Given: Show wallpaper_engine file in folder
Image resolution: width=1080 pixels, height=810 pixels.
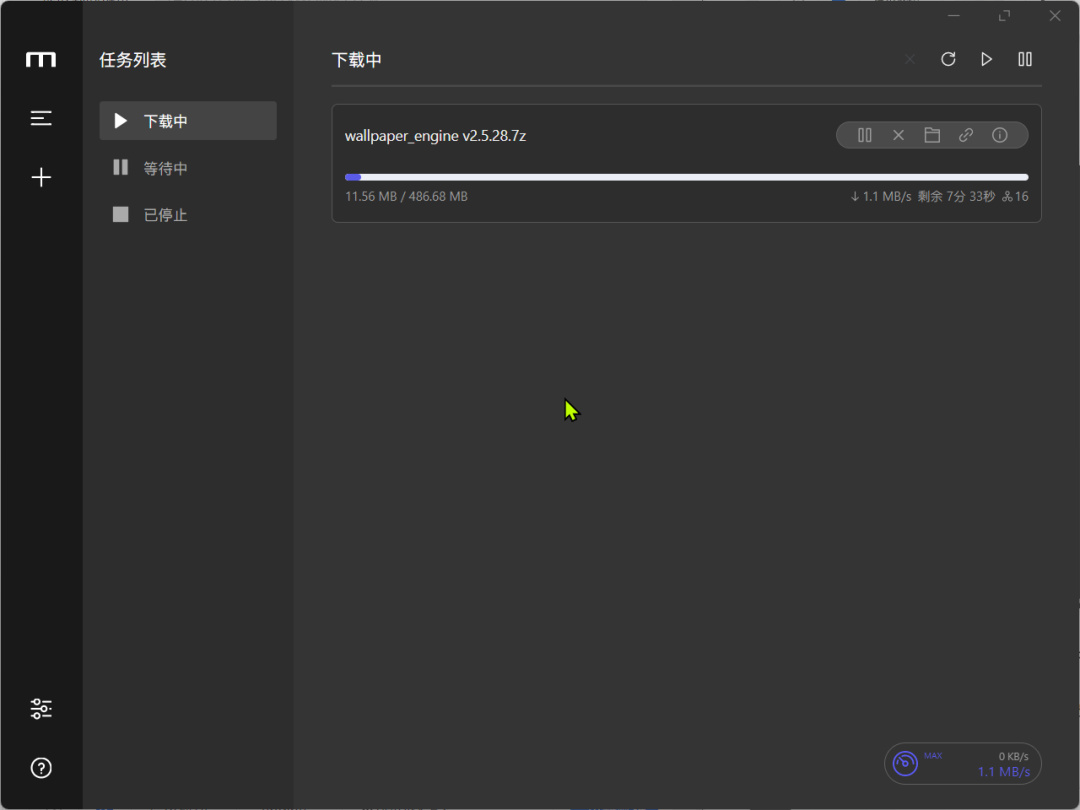Looking at the screenshot, I should (x=932, y=135).
